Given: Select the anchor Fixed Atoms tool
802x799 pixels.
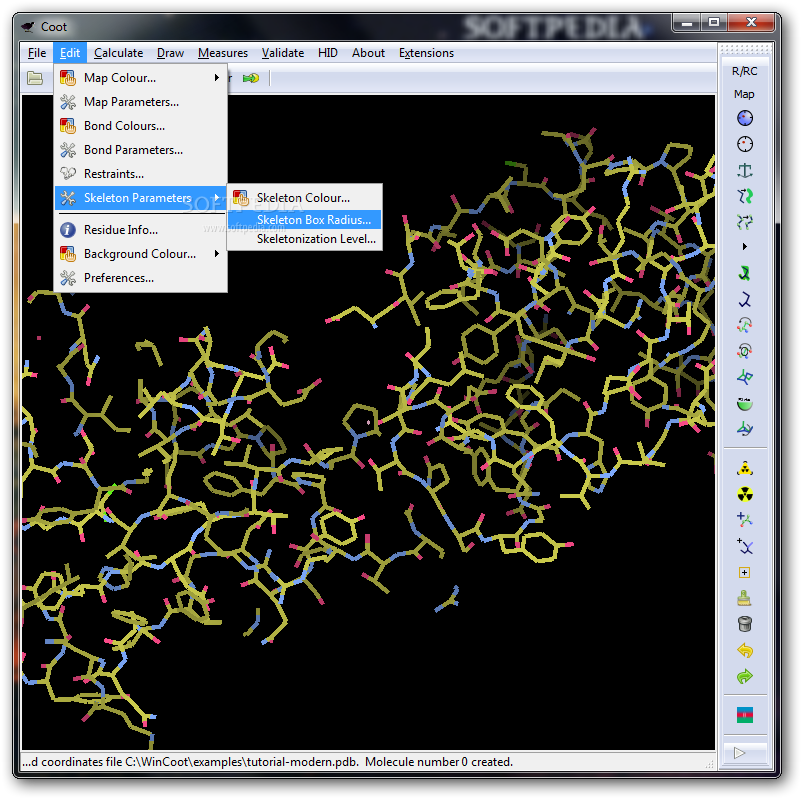Looking at the screenshot, I should point(745,170).
